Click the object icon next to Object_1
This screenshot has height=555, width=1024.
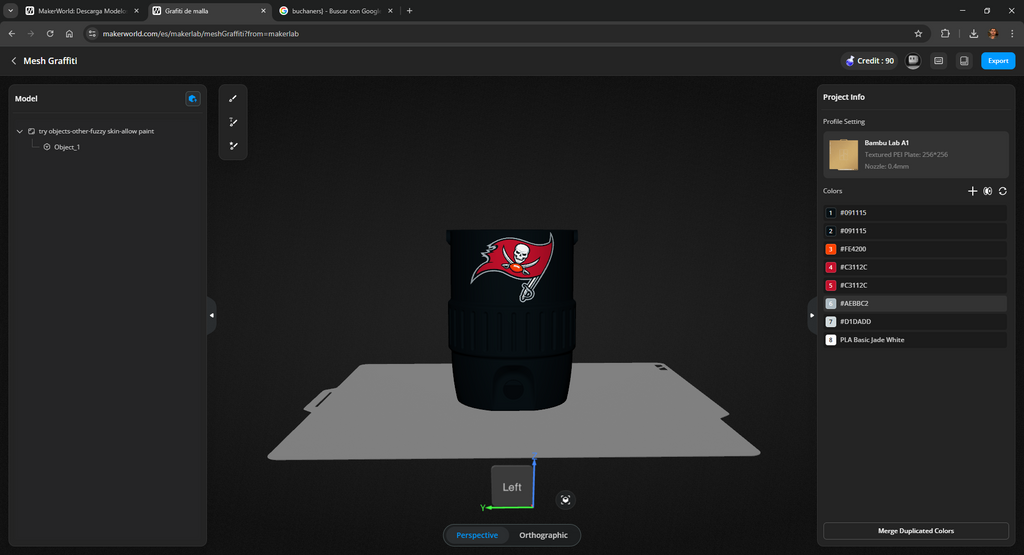coord(47,147)
